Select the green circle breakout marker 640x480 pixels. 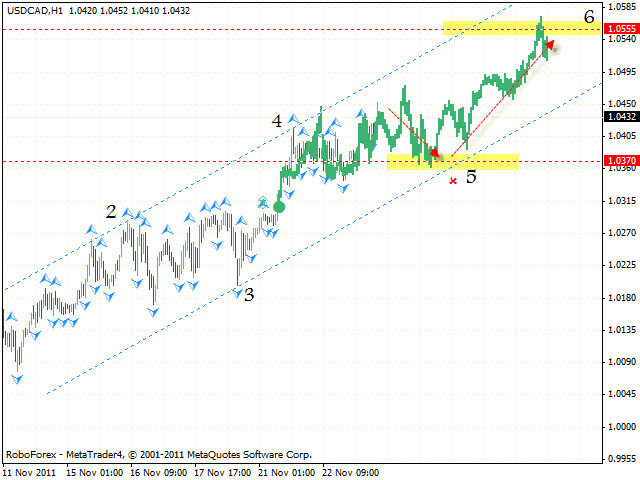(279, 206)
